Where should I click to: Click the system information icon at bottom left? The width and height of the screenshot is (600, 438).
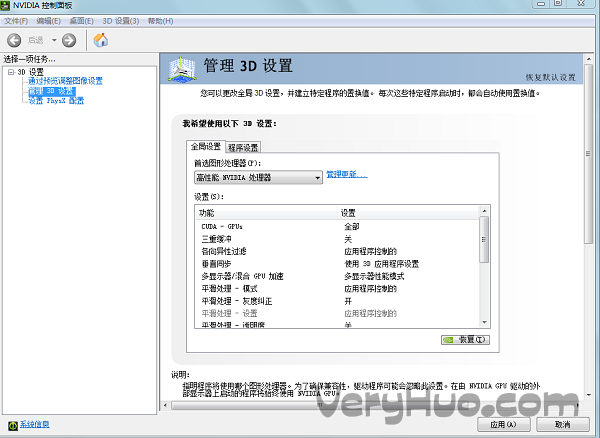coord(11,424)
